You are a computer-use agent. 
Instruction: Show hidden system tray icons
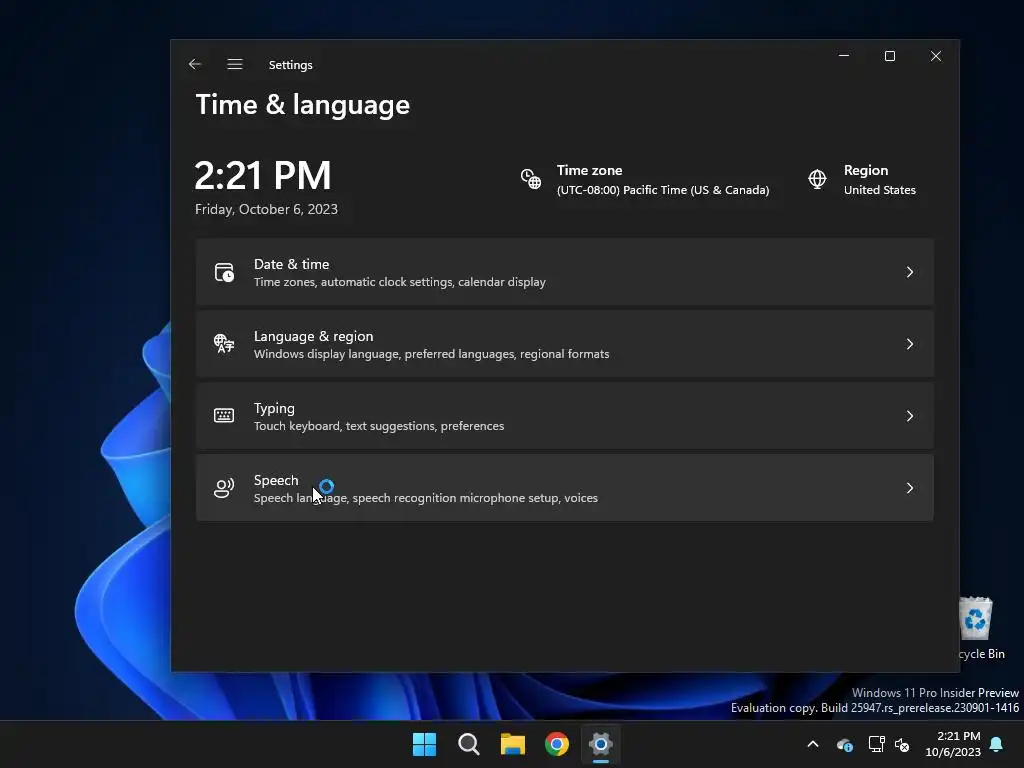(813, 744)
